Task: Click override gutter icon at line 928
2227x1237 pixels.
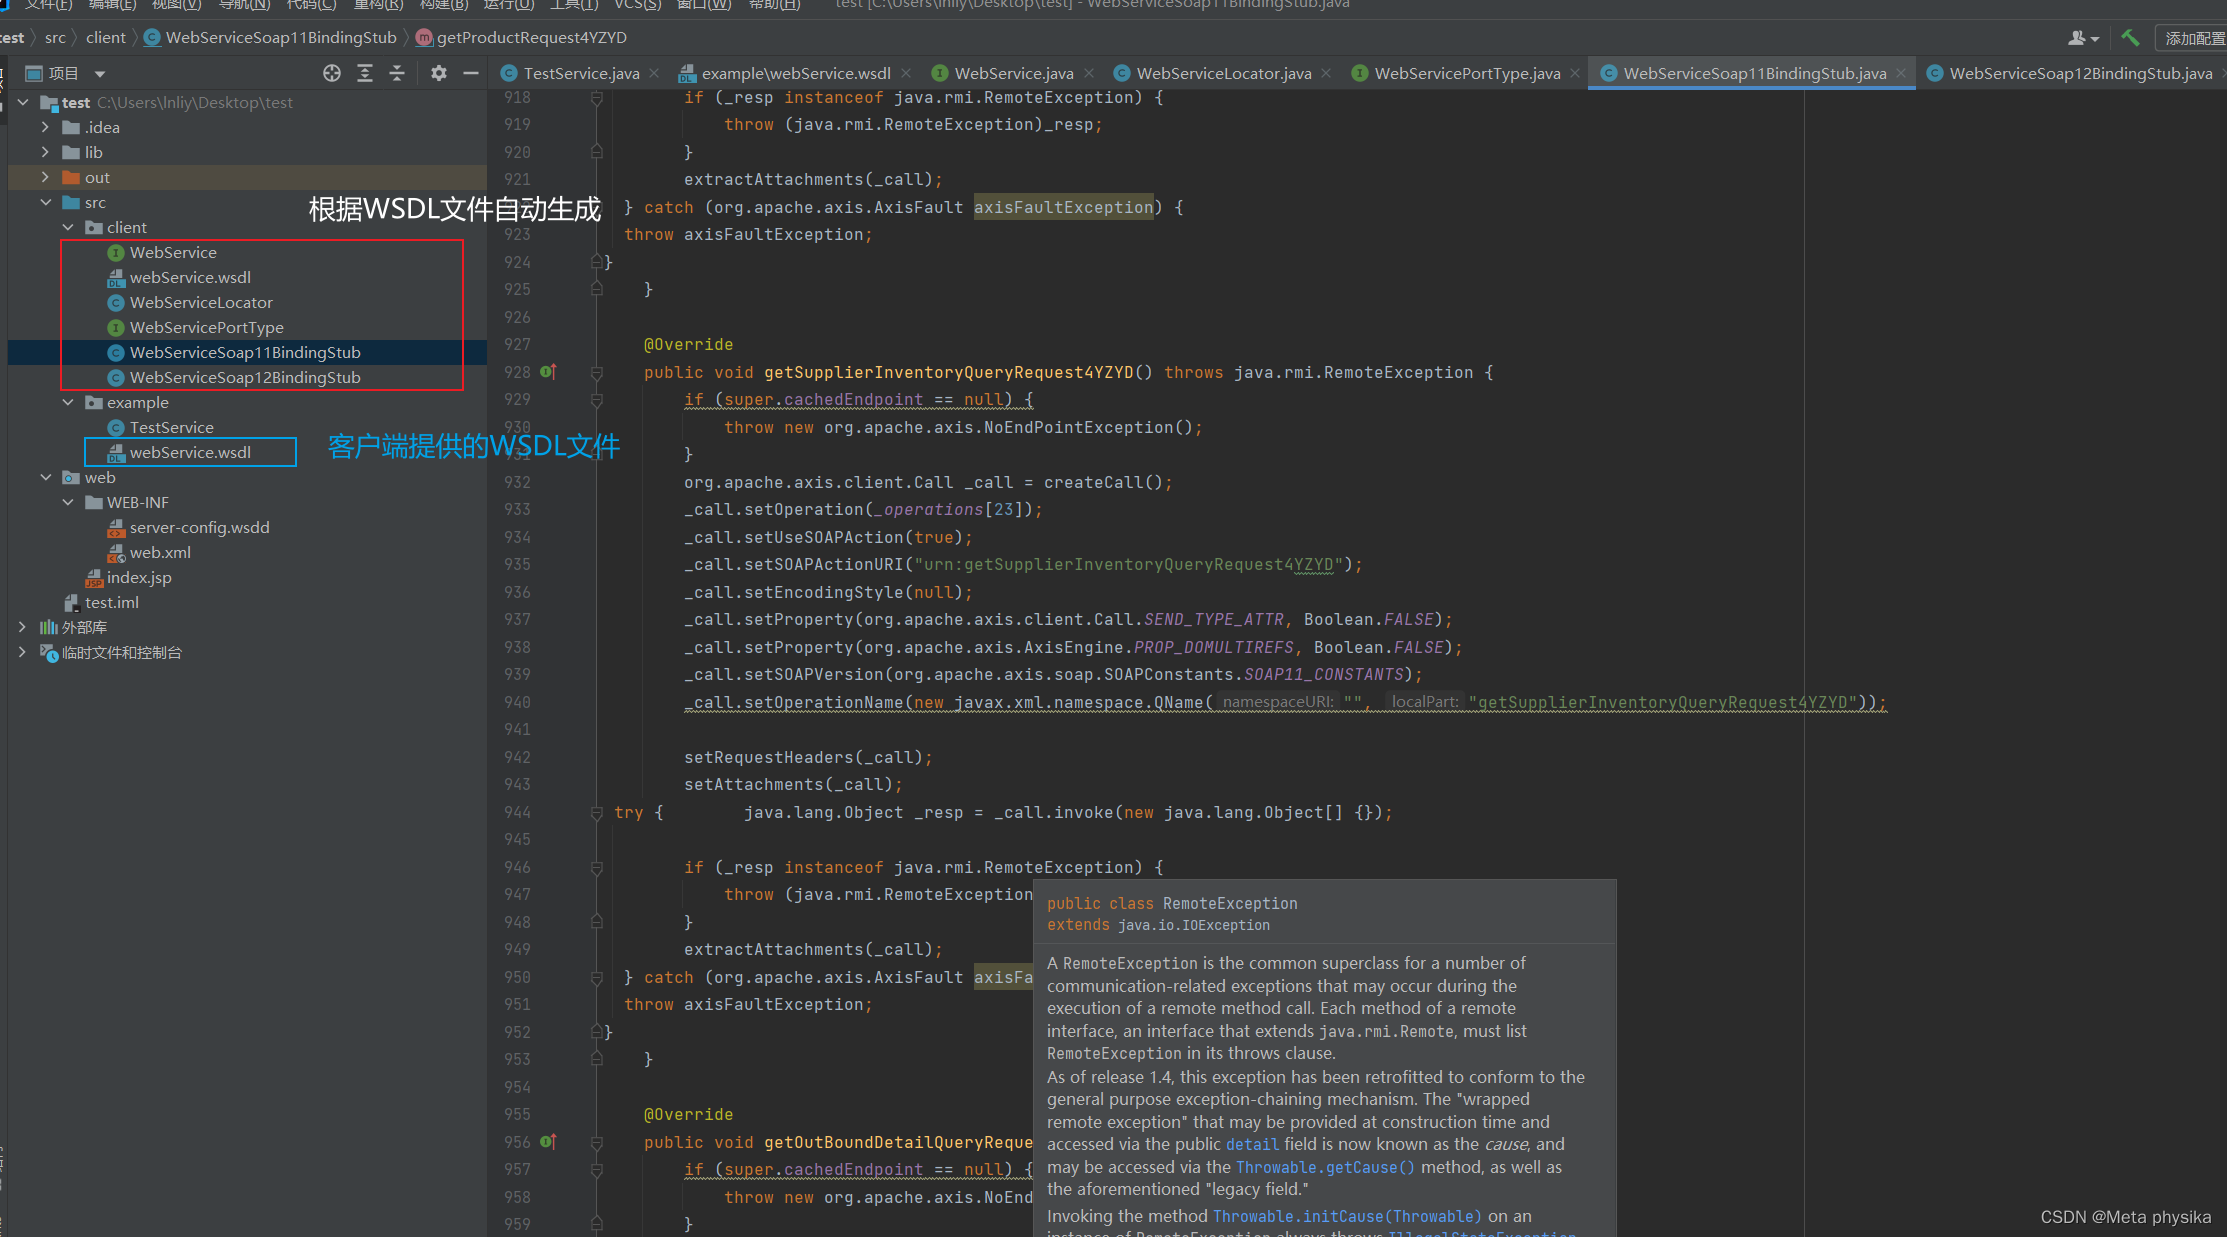Action: [x=548, y=372]
